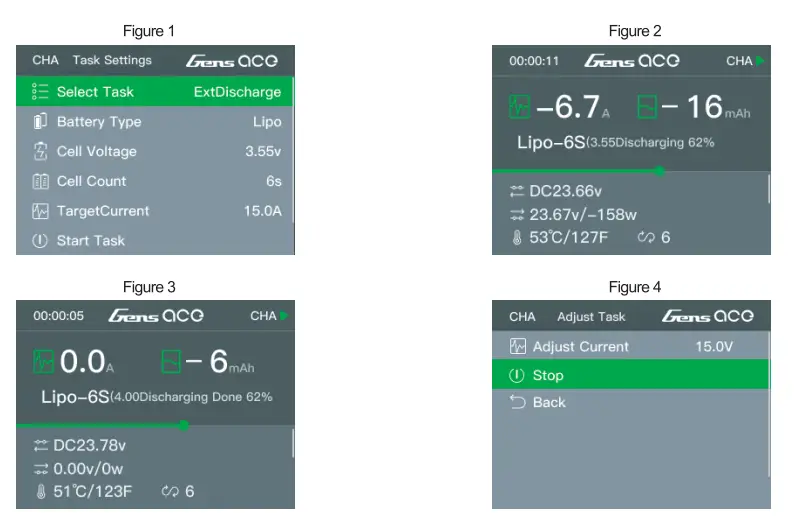This screenshot has width=794, height=531.
Task: Click the Stop power icon in Figure 4
Action: [x=517, y=376]
